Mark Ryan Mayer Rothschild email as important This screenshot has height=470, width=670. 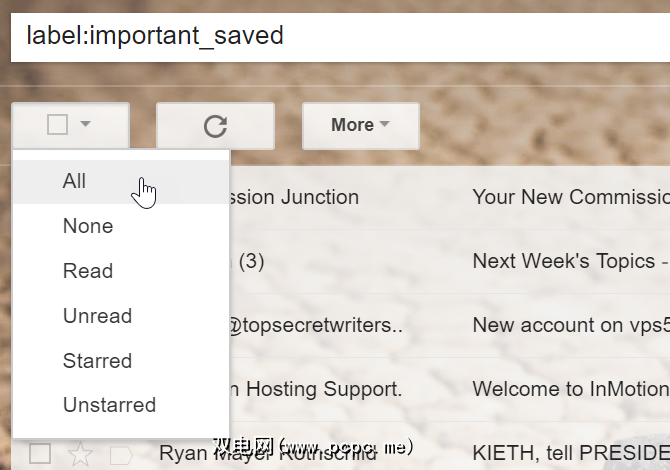tap(120, 455)
